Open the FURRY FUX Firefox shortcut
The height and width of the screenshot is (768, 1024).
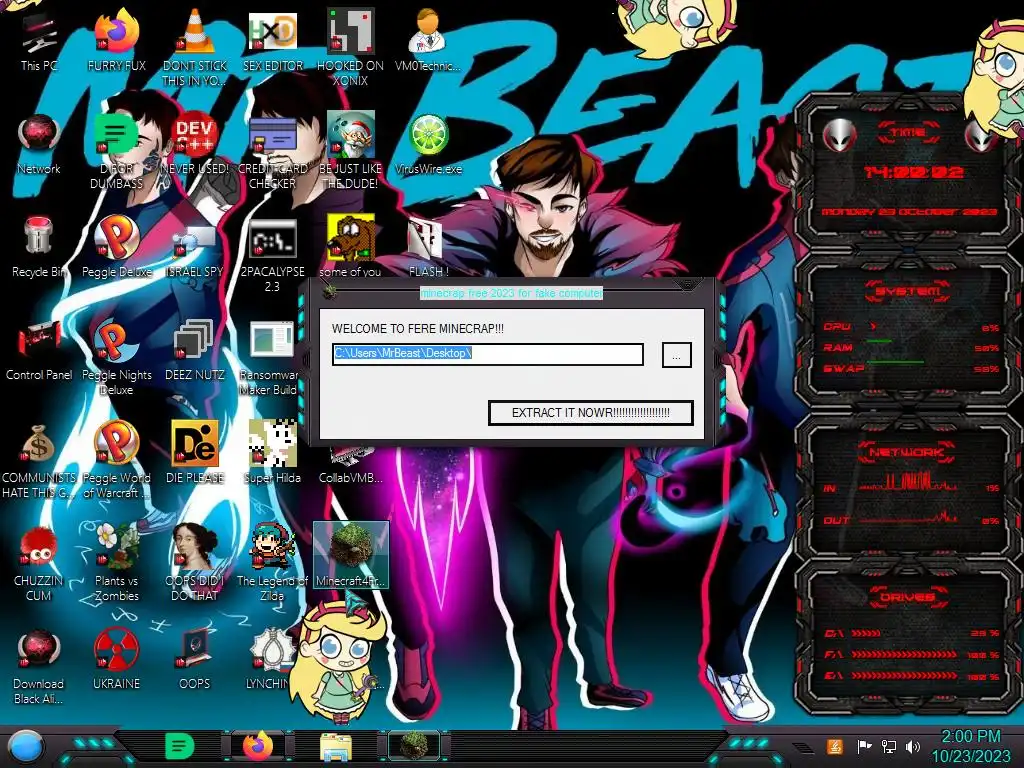point(116,40)
